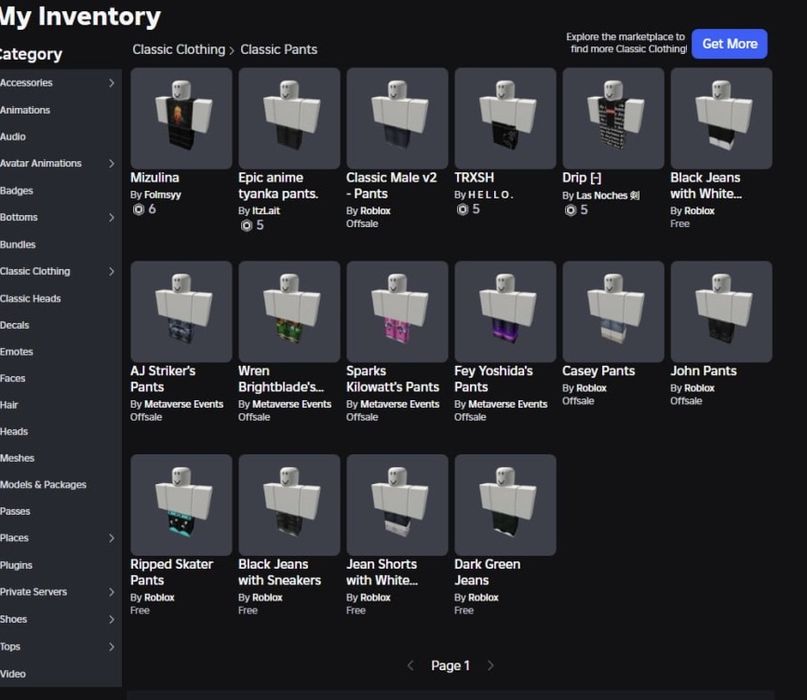
Task: Open Sparks Kilowatt's Pants thumbnail
Action: click(x=397, y=311)
